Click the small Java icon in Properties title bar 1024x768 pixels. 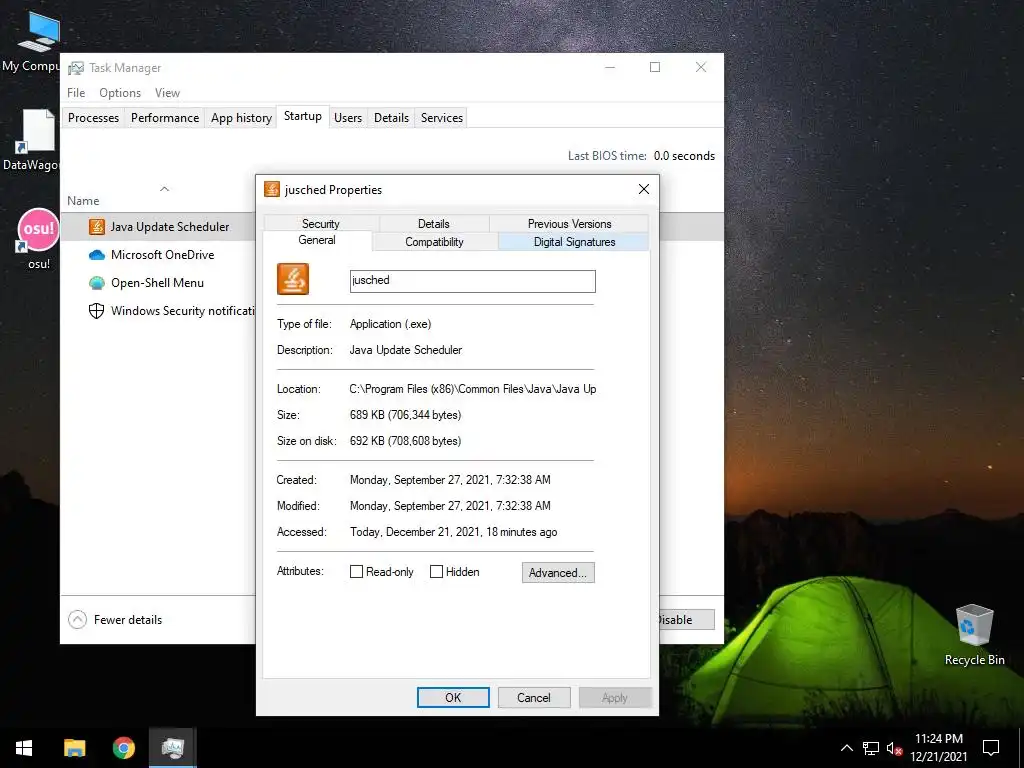coord(272,189)
